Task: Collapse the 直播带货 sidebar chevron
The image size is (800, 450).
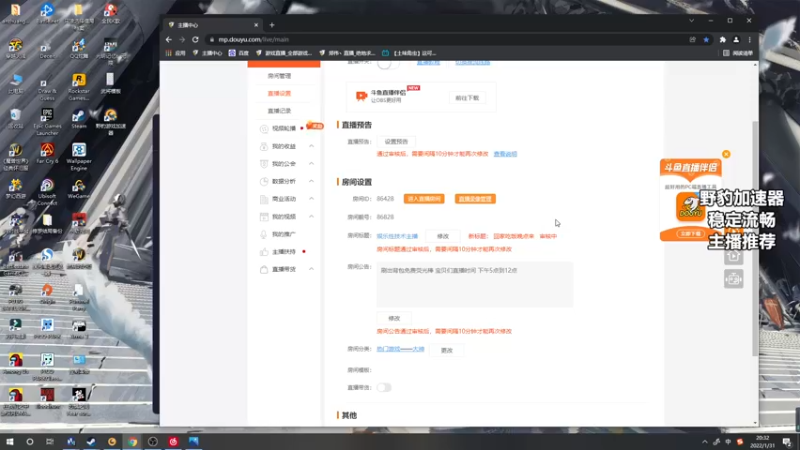Action: click(311, 269)
